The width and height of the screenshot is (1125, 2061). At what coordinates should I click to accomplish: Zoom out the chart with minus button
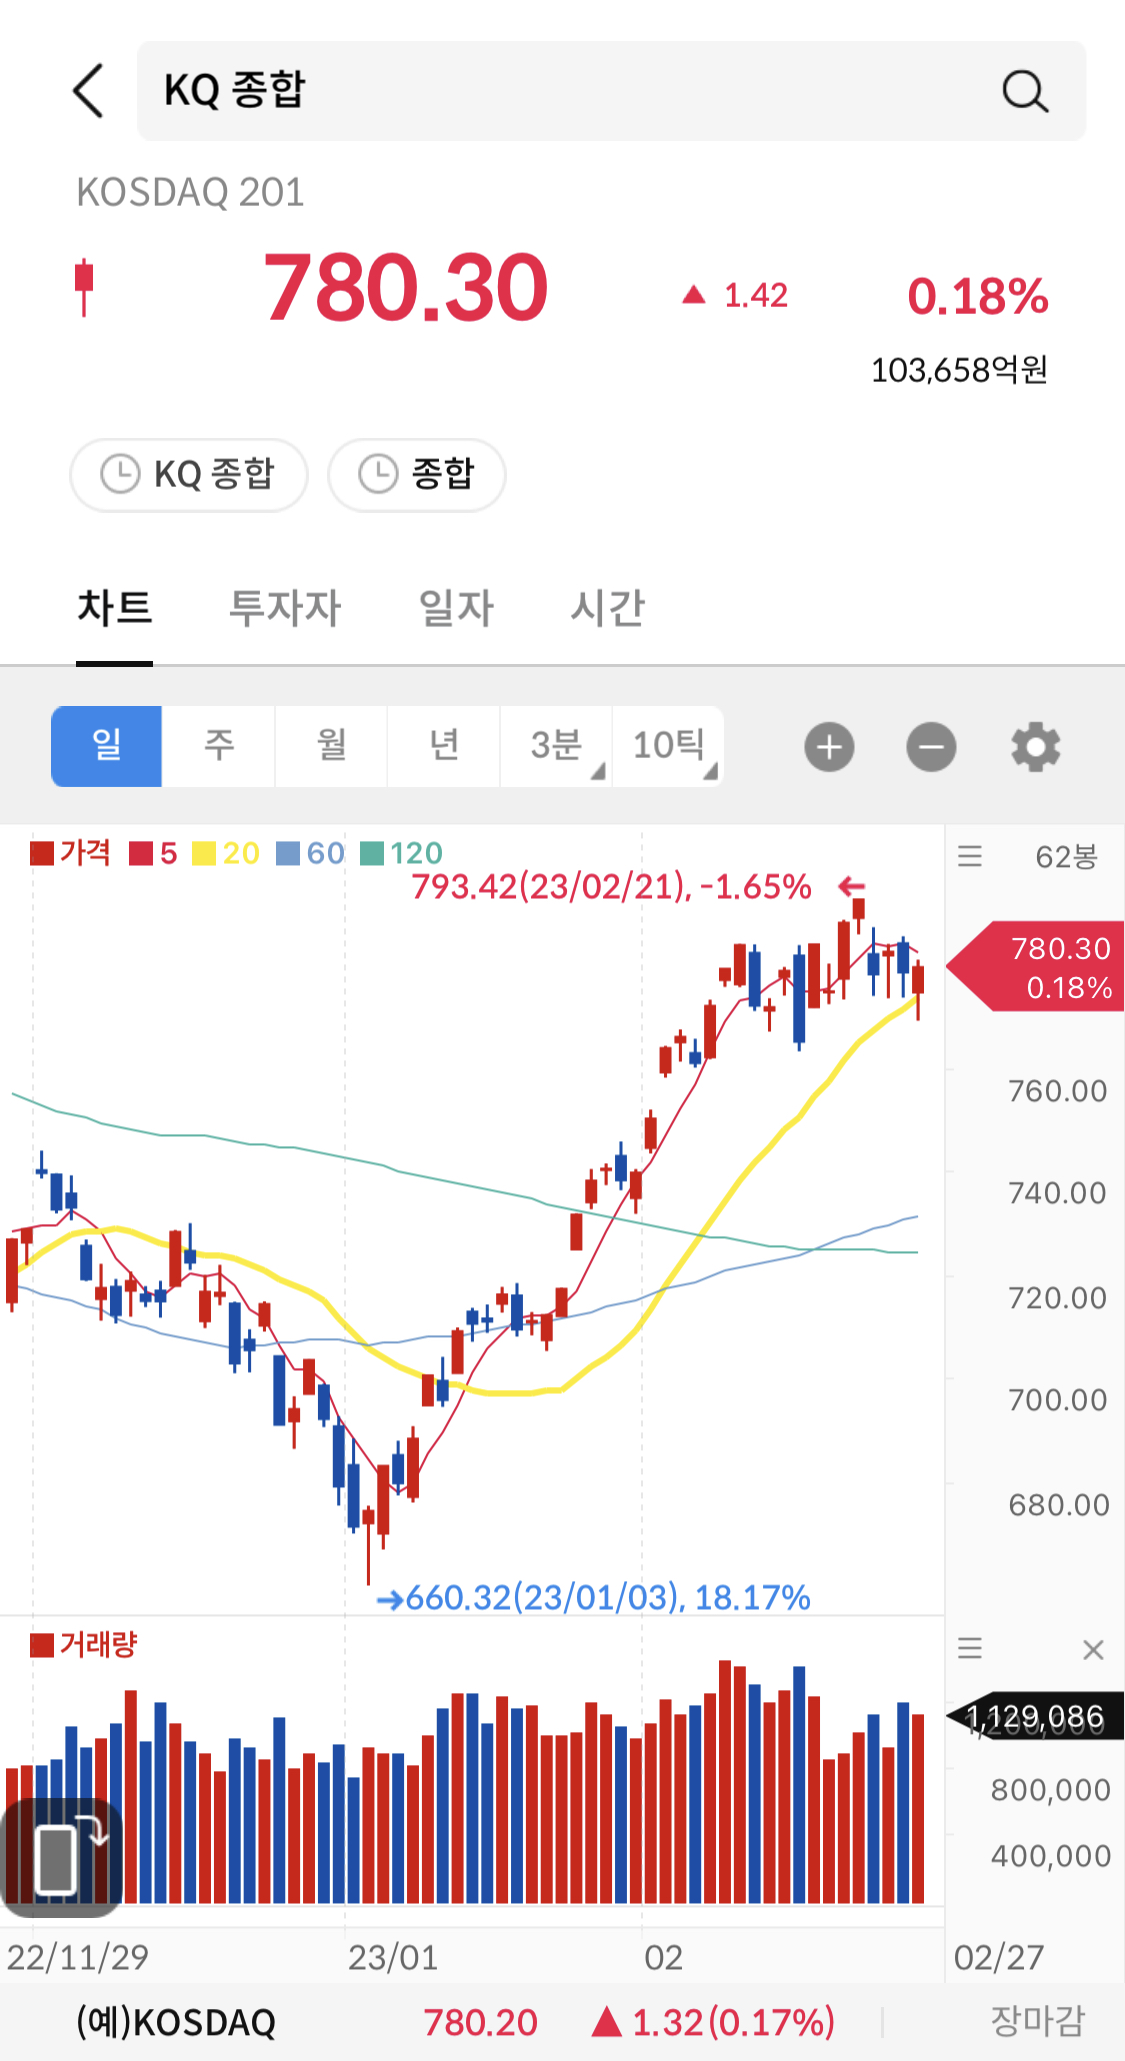(x=931, y=747)
